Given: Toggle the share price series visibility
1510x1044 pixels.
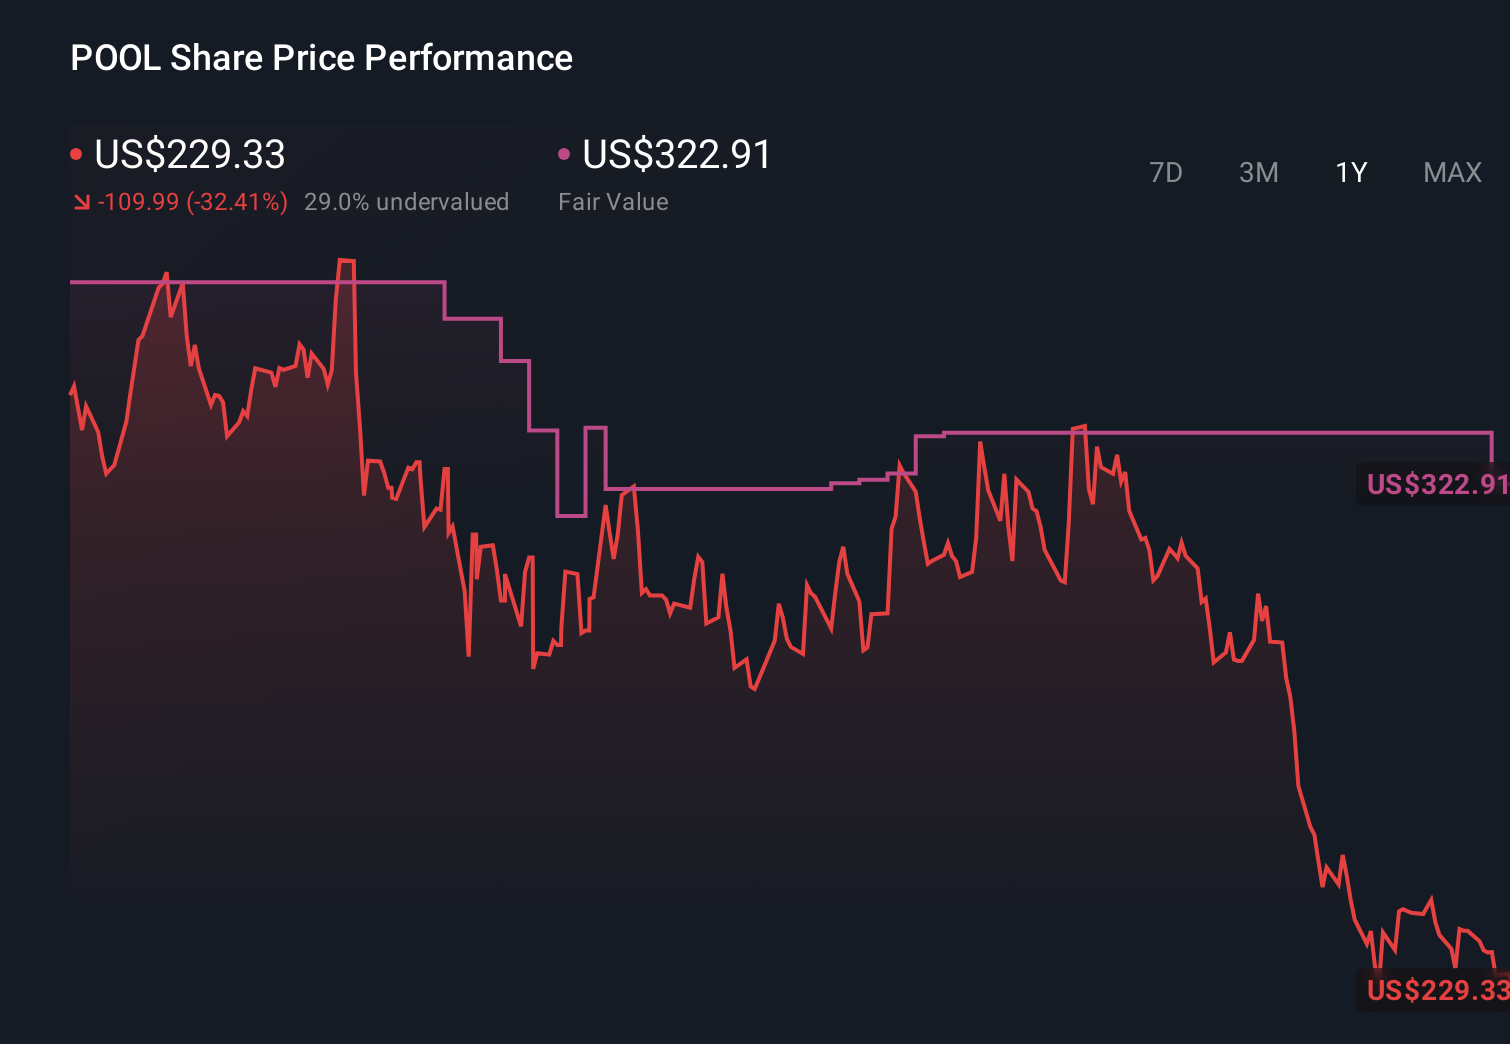Looking at the screenshot, I should (77, 152).
